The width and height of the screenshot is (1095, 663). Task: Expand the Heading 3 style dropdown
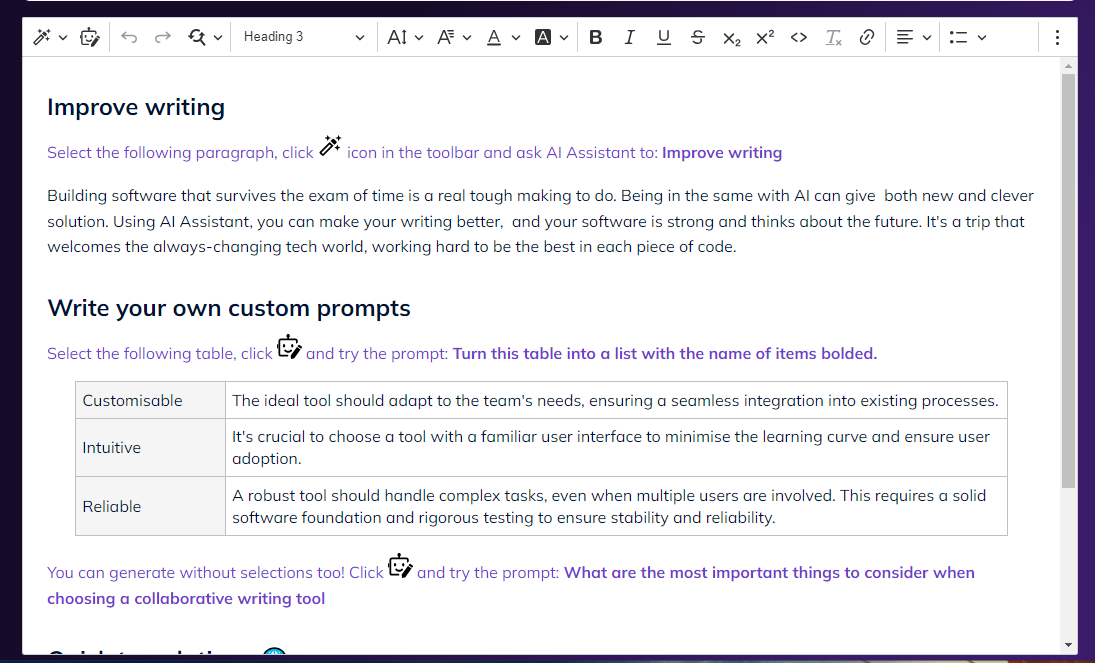304,37
